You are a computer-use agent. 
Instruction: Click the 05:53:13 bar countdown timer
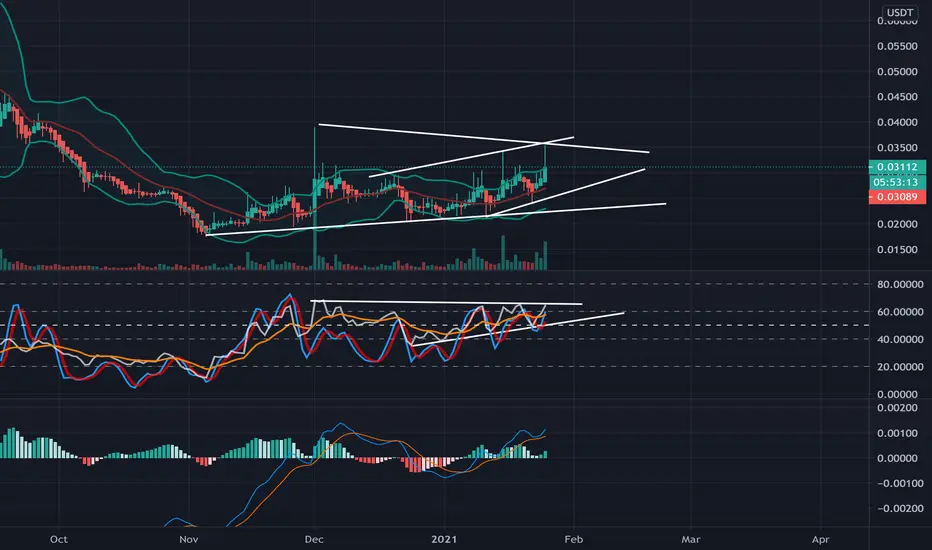tap(897, 182)
